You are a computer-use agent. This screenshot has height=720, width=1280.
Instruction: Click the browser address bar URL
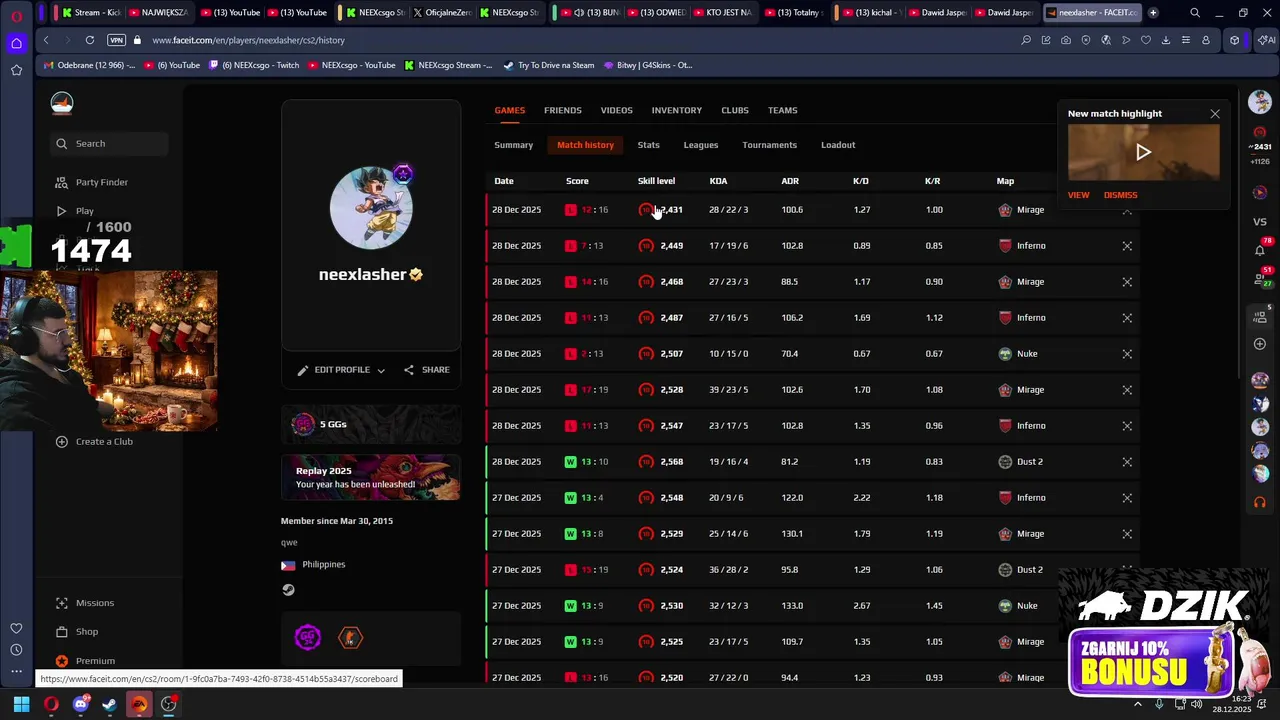pyautogui.click(x=248, y=40)
